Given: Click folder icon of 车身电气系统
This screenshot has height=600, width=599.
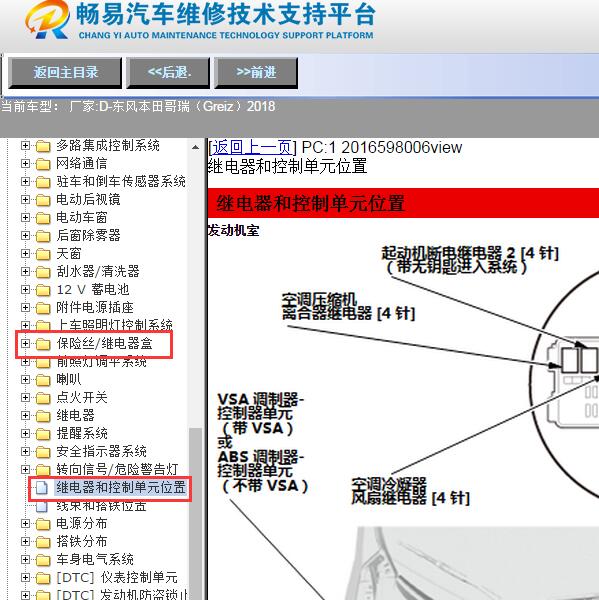Looking at the screenshot, I should tap(43, 560).
